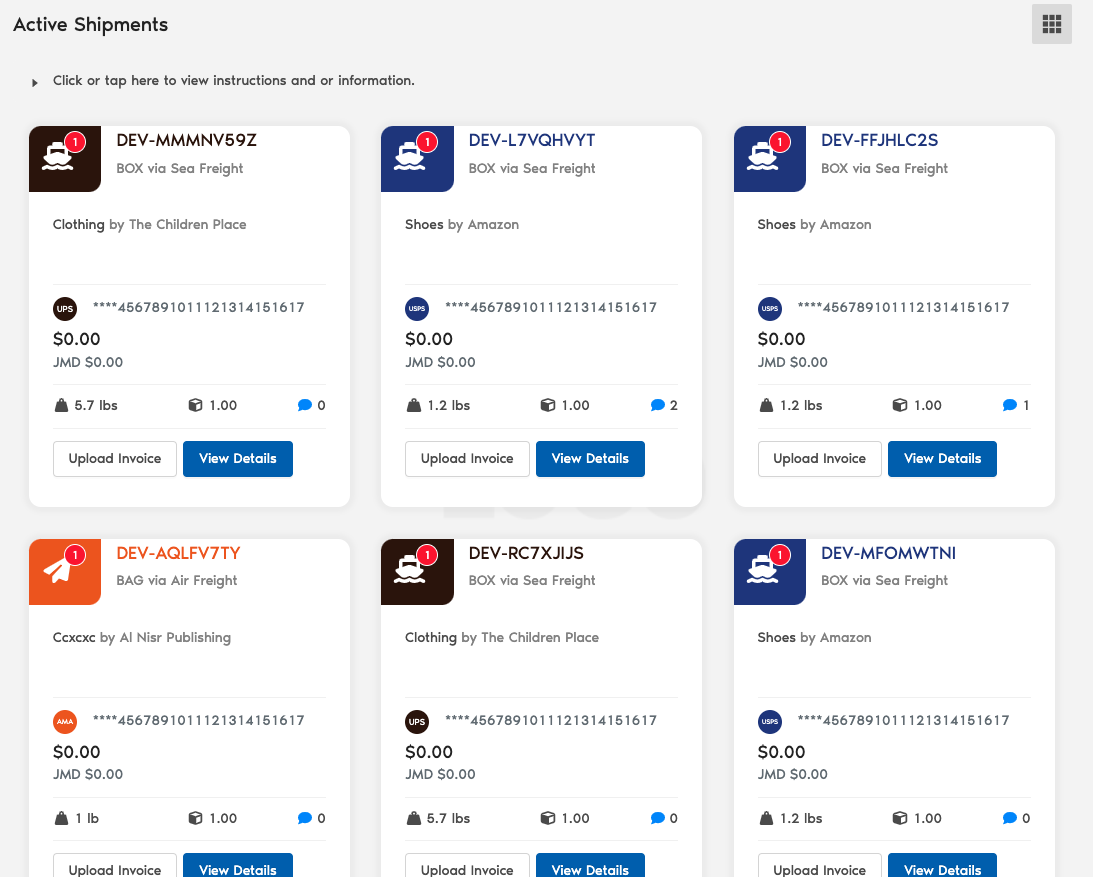Open shipment title DEV-MMMNV59Z
Screen dimensions: 1093x877
click(186, 140)
